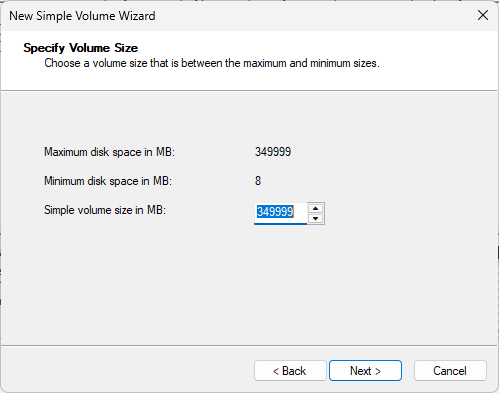The height and width of the screenshot is (393, 499).
Task: Increase volume size with the up spinner arrow
Action: 316,208
